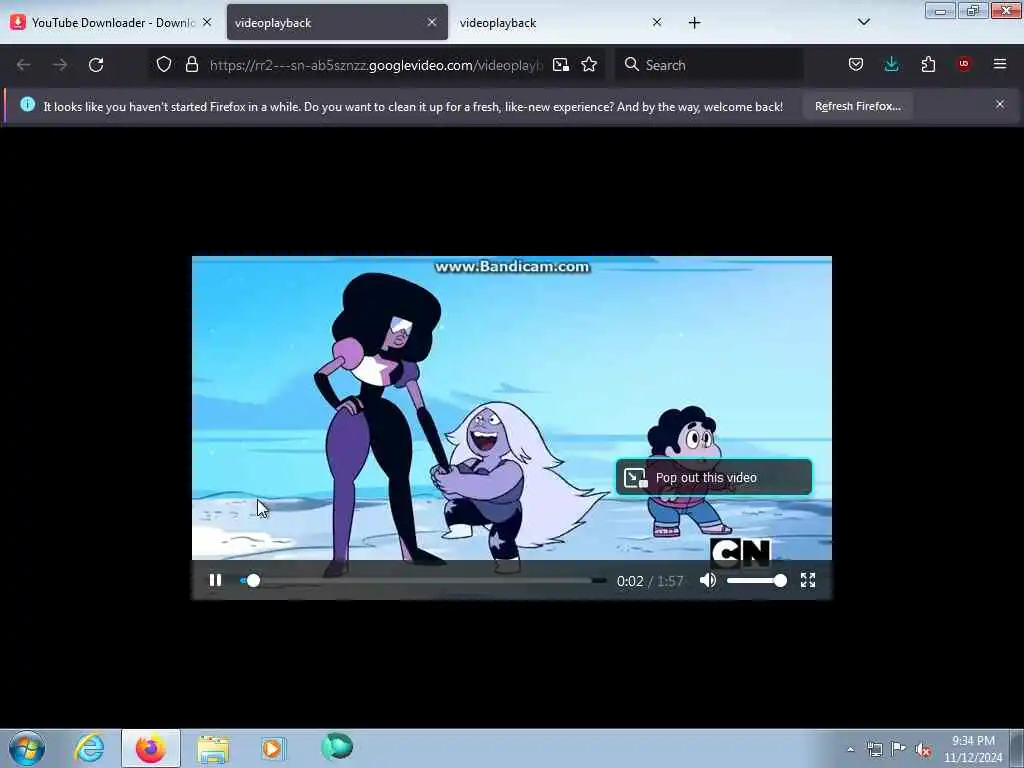Click the video volume slider
The width and height of the screenshot is (1024, 768).
pyautogui.click(x=756, y=580)
